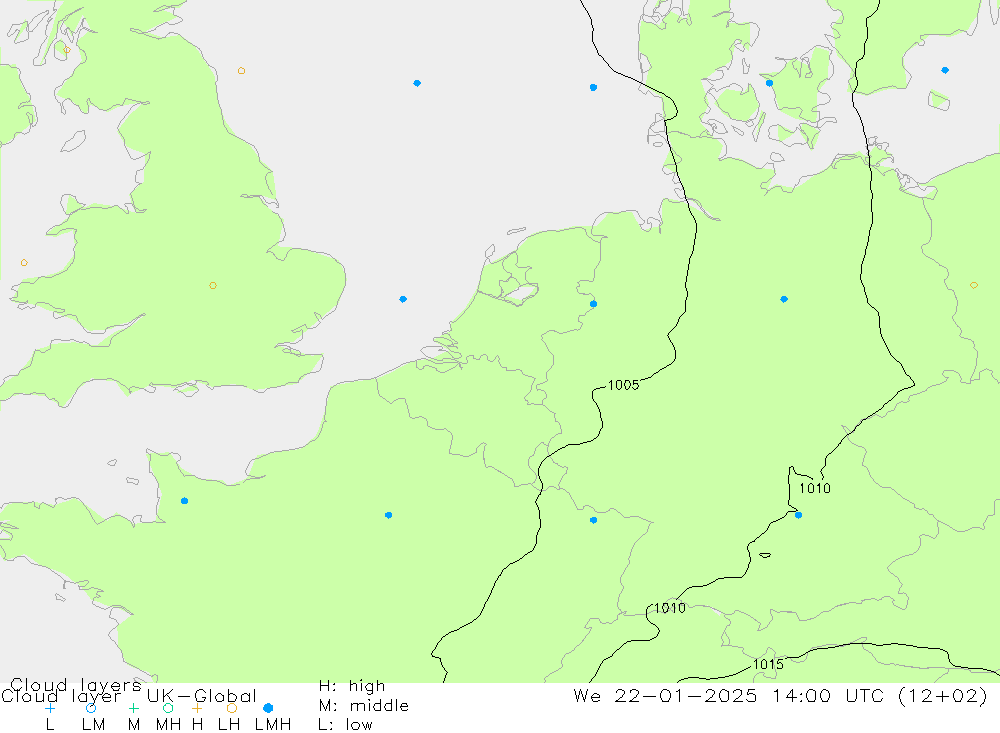
Task: Click the filled blue LMH legend dot
Action: (x=268, y=708)
